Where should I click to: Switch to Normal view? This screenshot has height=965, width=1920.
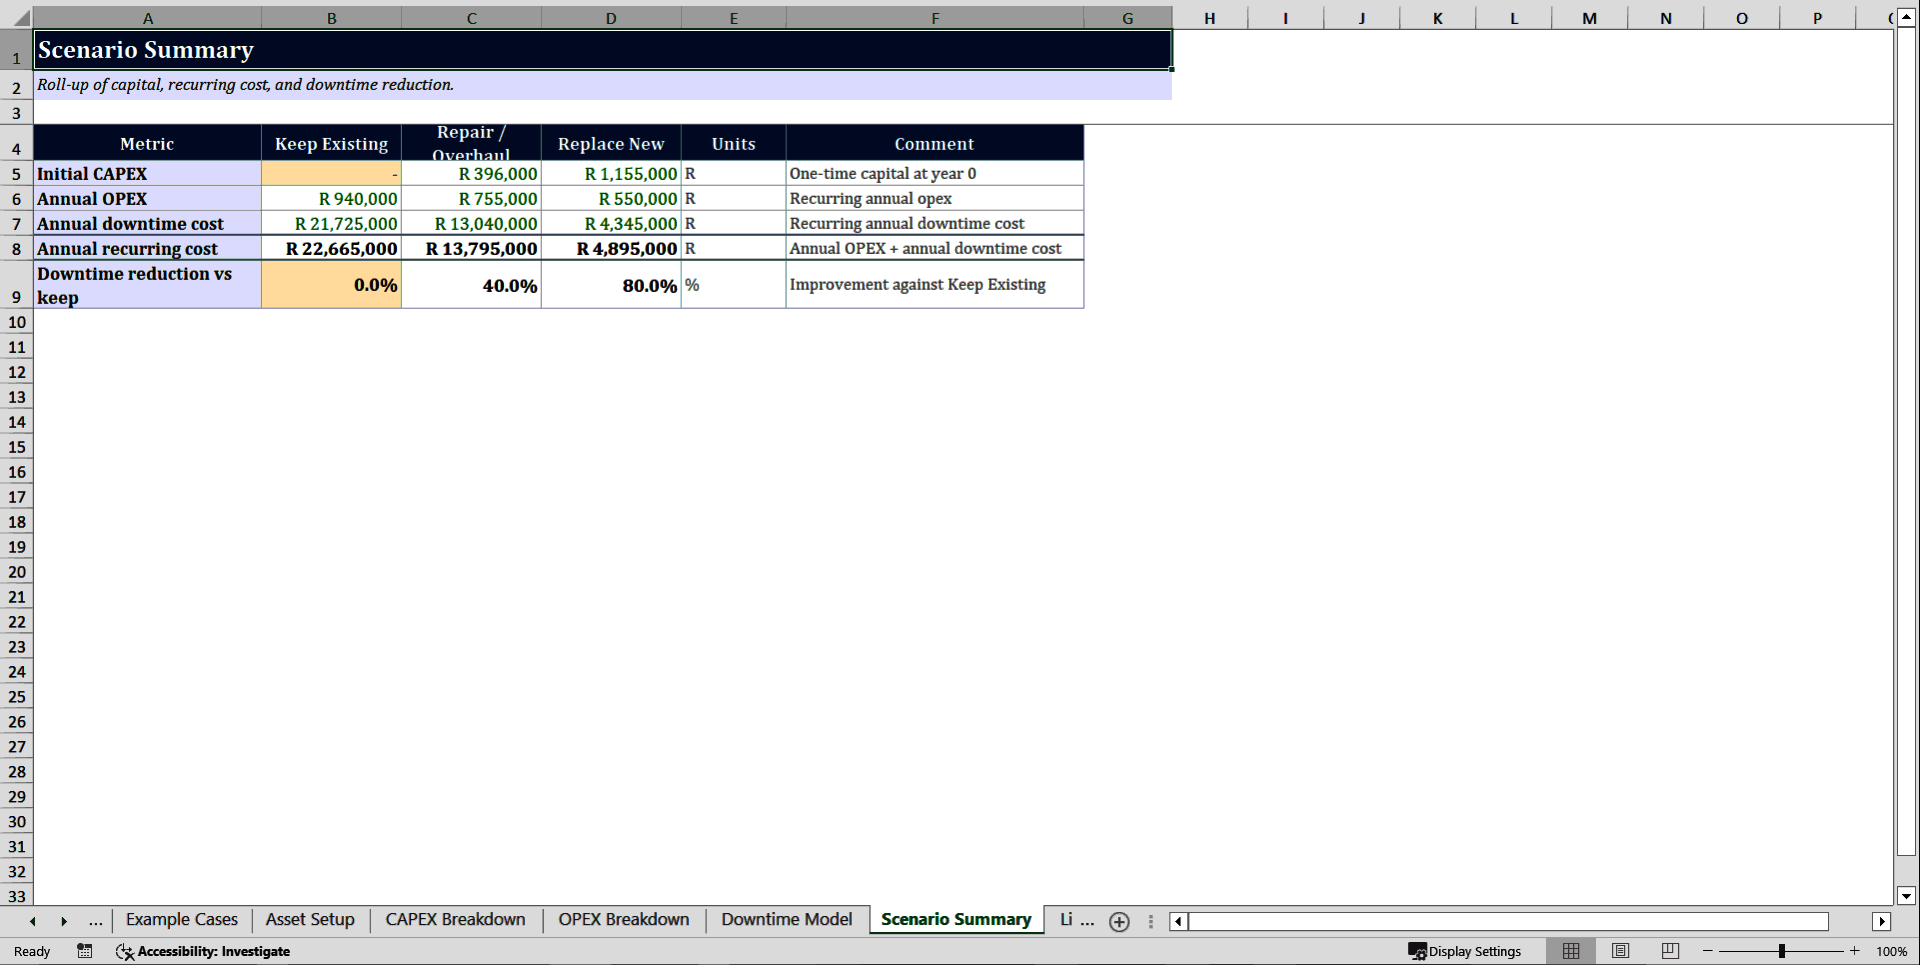[1571, 951]
